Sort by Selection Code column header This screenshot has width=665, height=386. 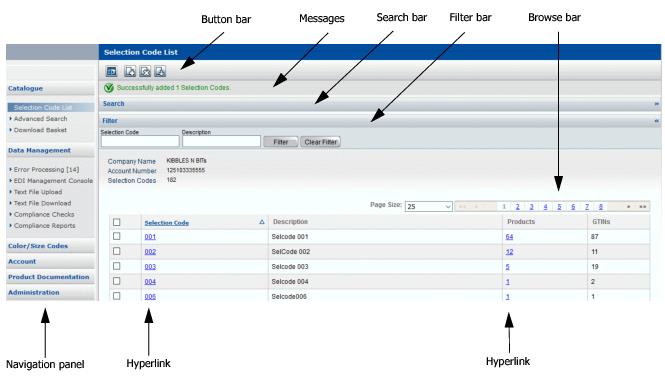167,223
